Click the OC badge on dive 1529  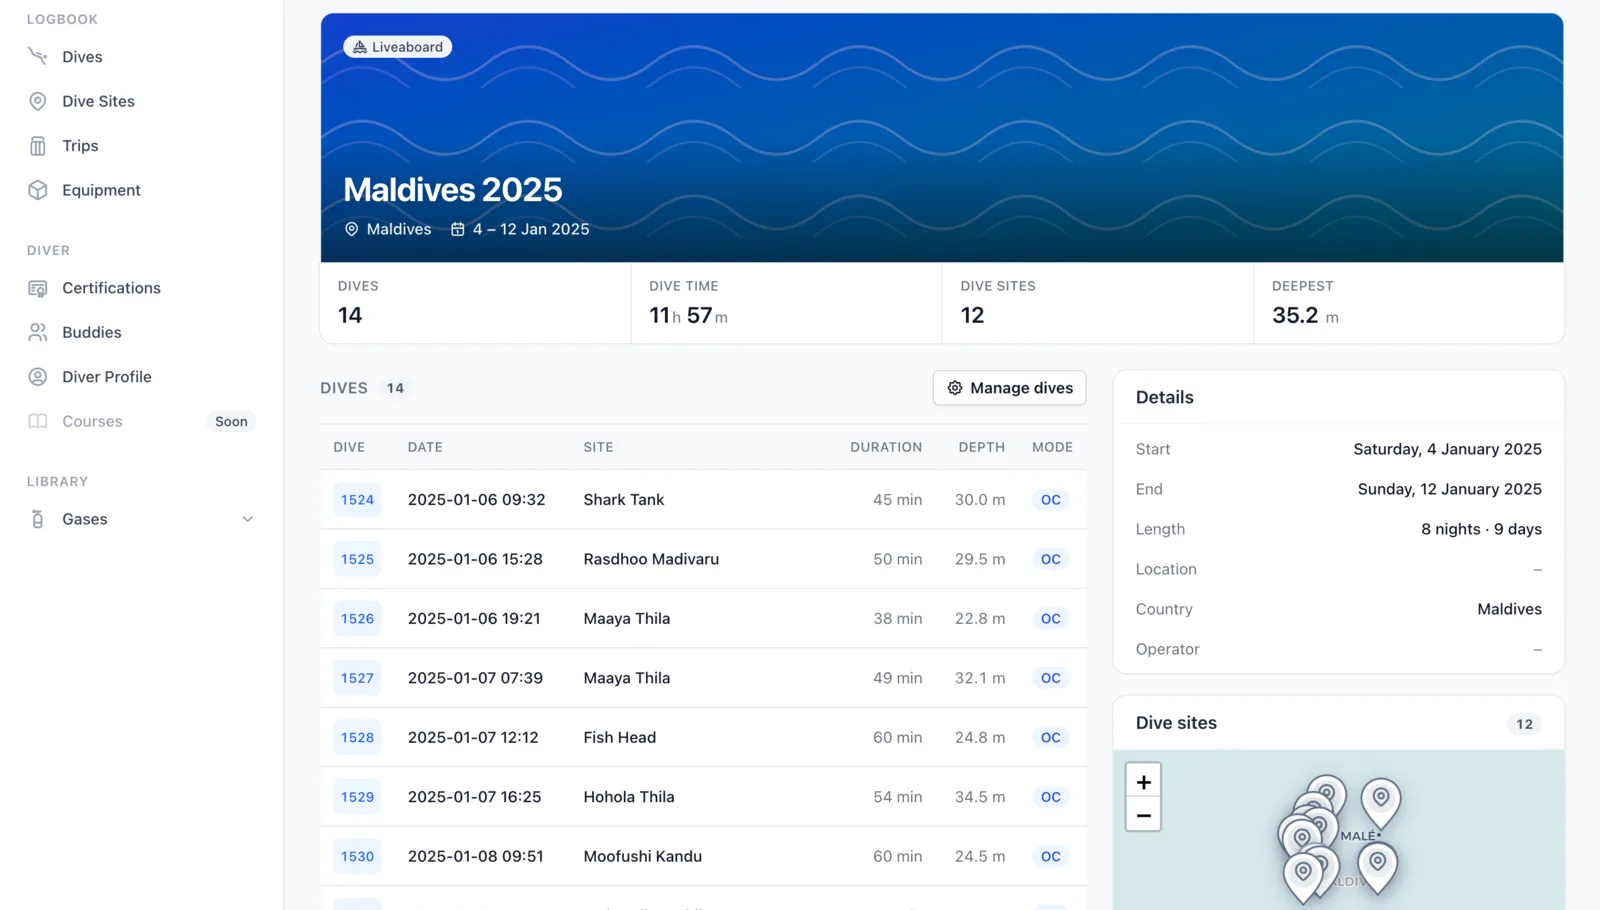tap(1050, 797)
